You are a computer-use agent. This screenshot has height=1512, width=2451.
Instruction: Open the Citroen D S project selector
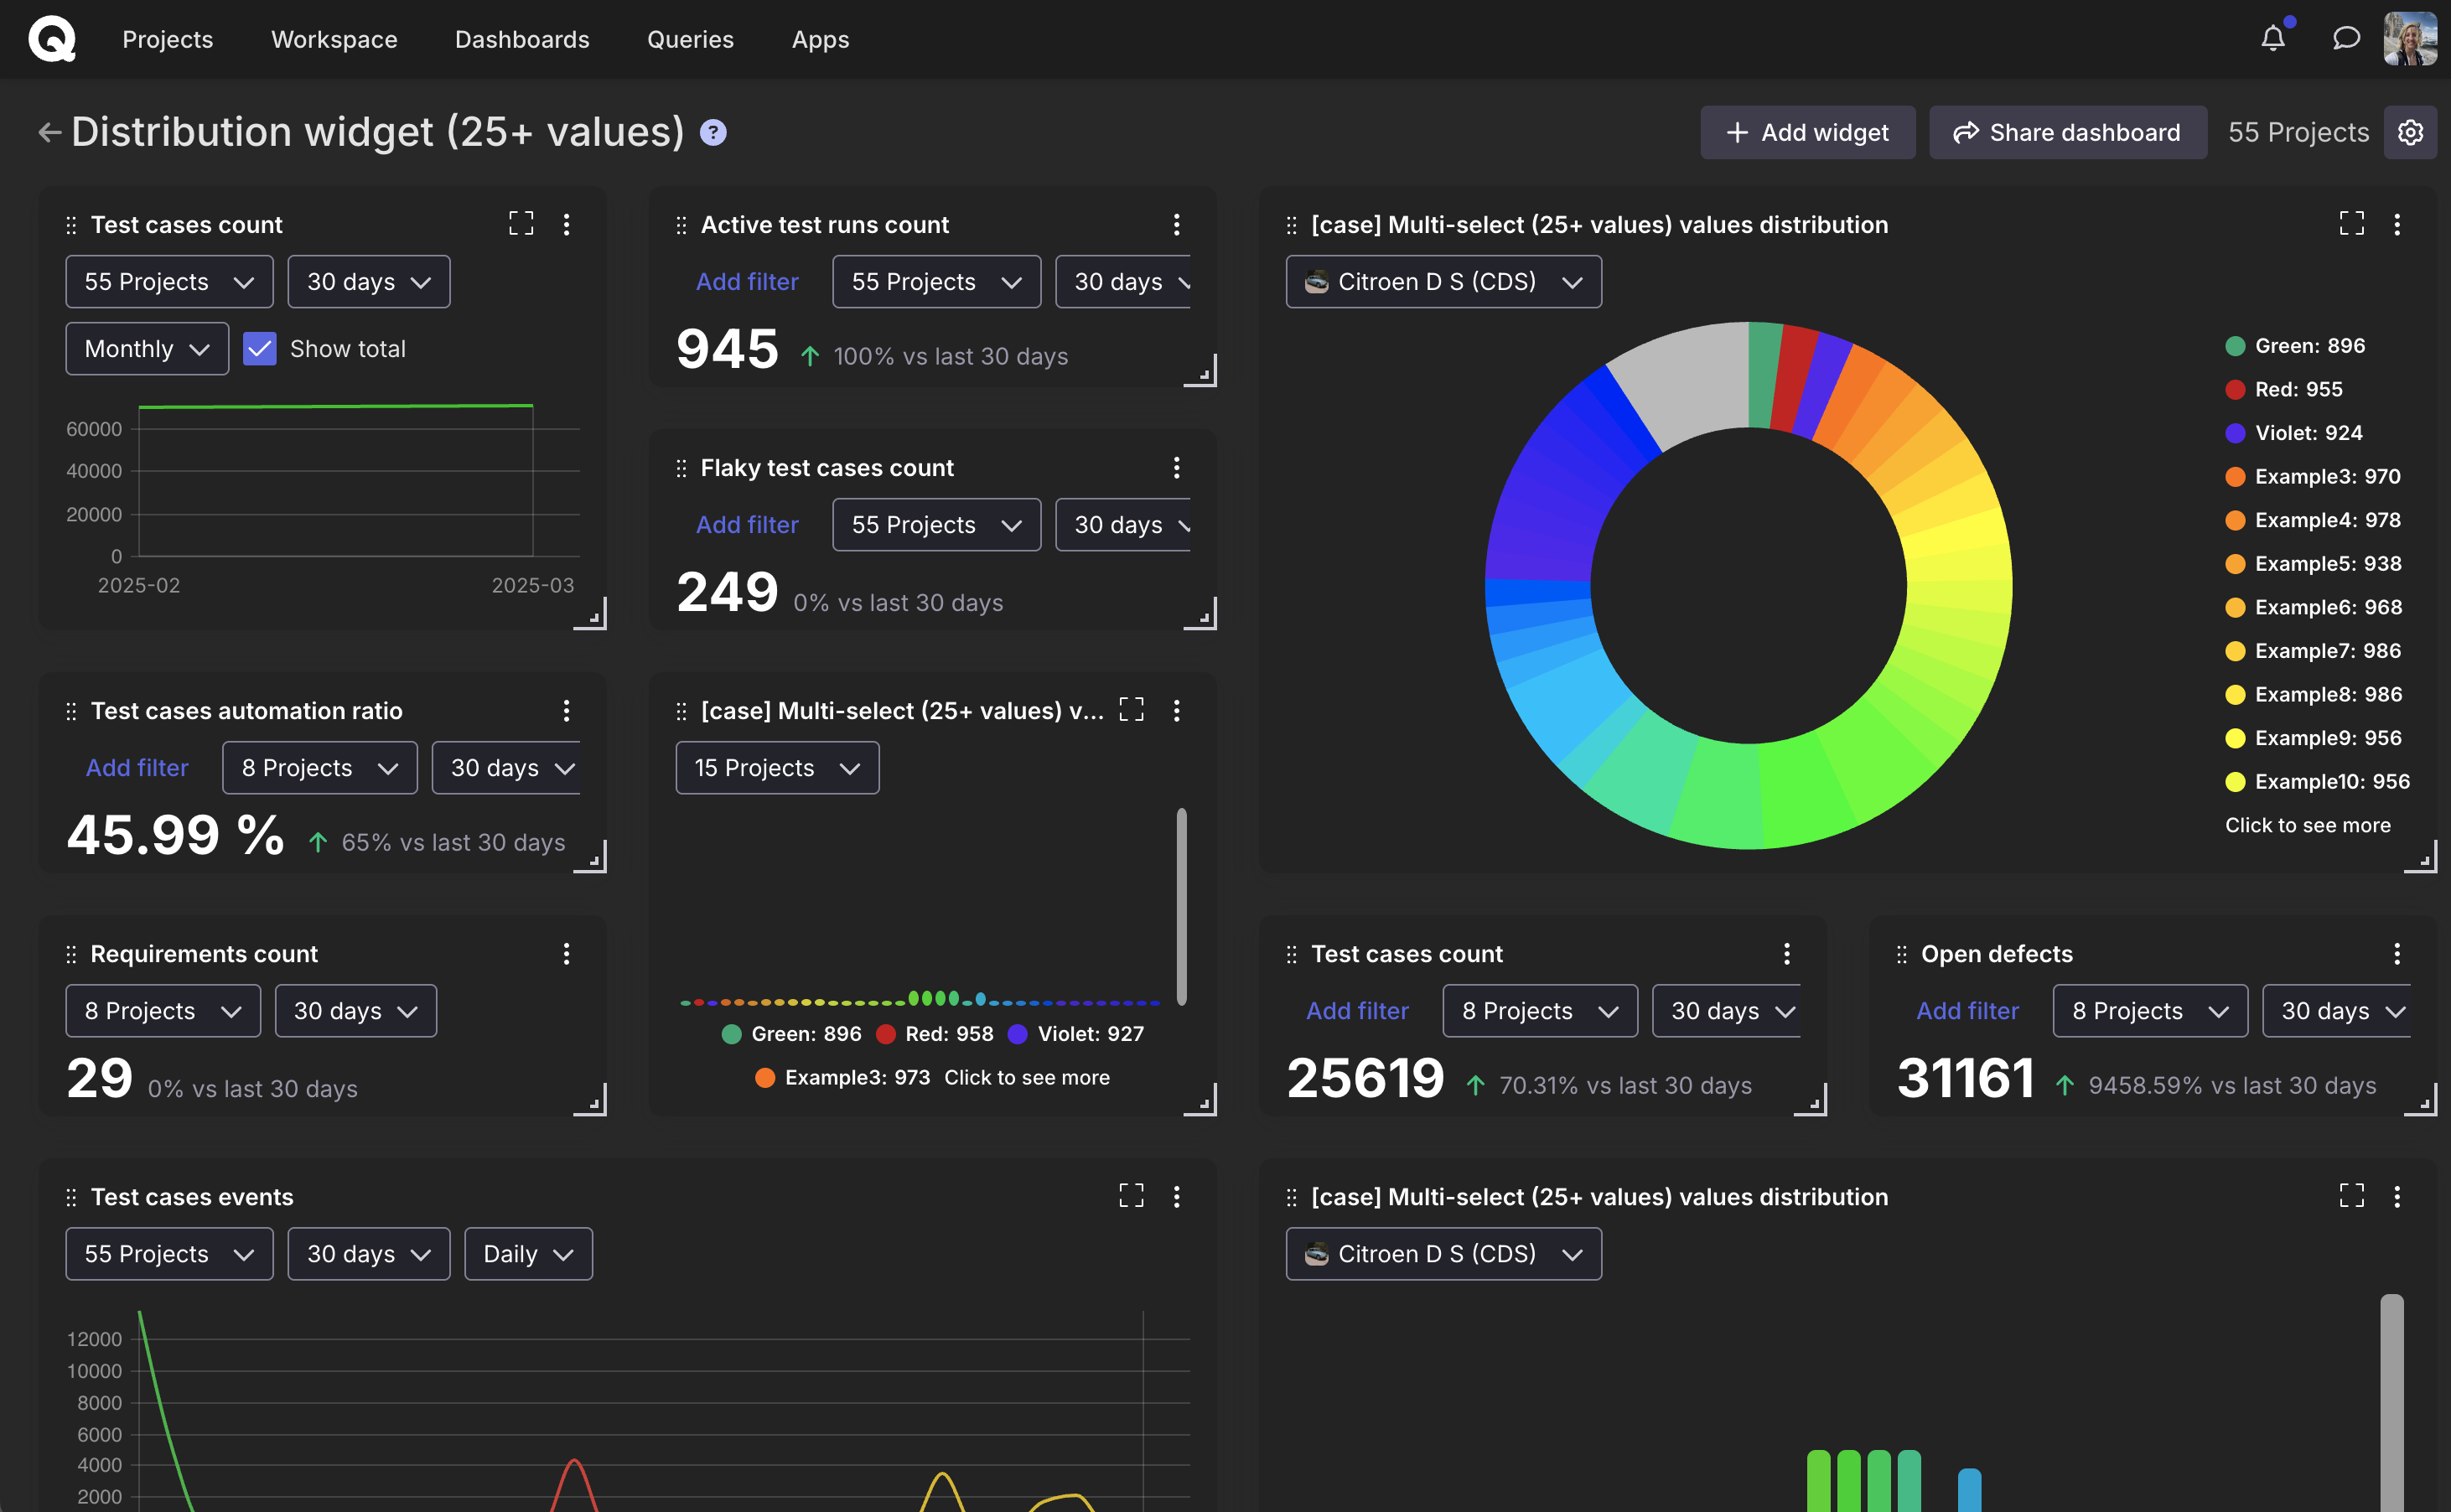(x=1443, y=281)
